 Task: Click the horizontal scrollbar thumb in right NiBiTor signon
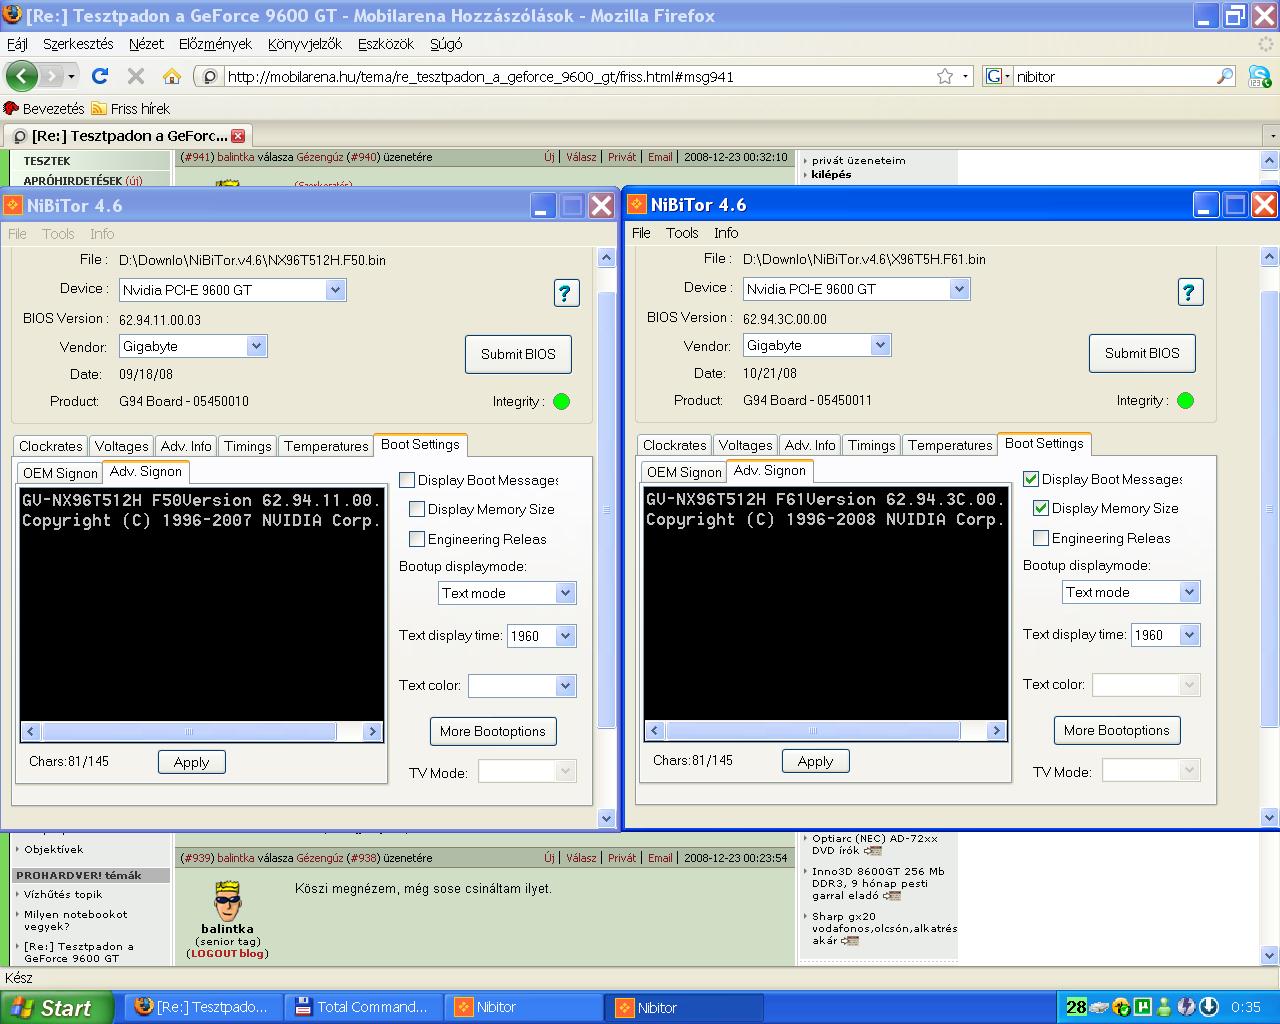tap(813, 731)
